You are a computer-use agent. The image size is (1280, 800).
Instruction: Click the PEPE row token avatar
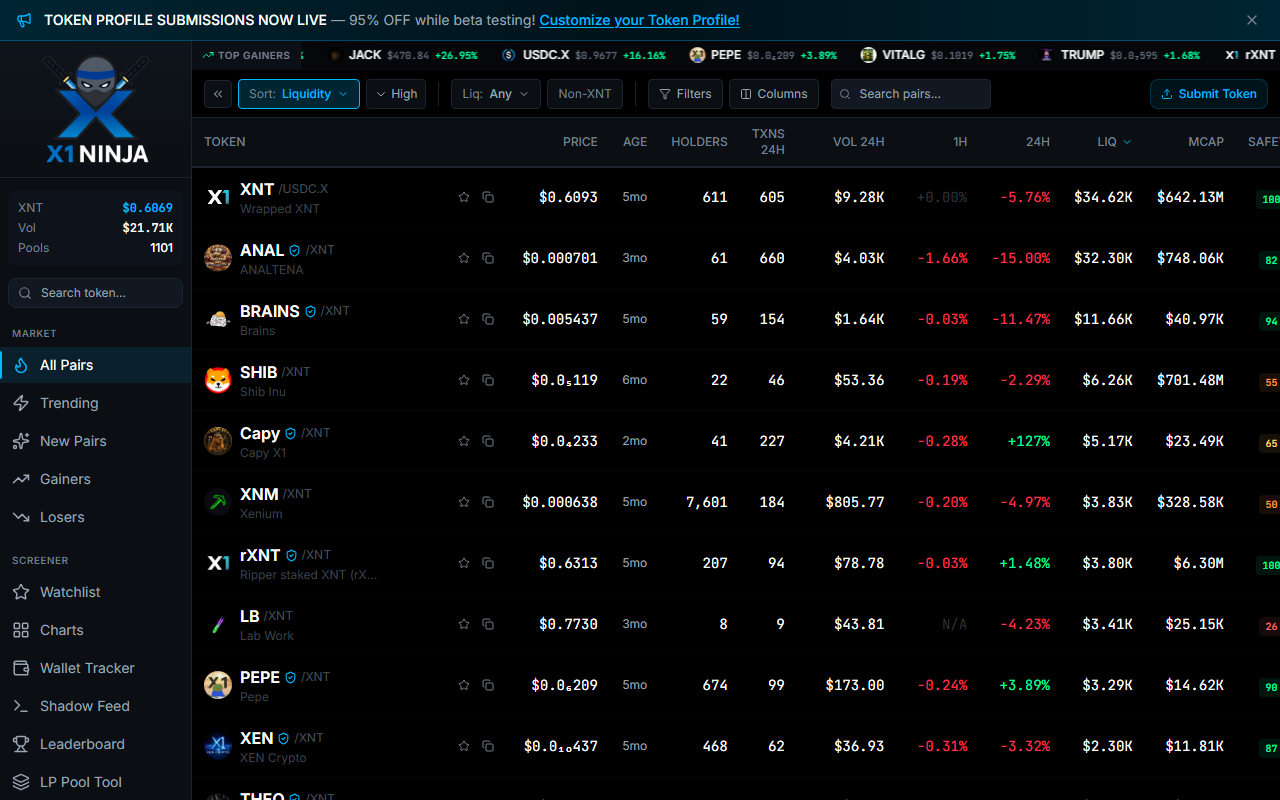click(x=218, y=685)
